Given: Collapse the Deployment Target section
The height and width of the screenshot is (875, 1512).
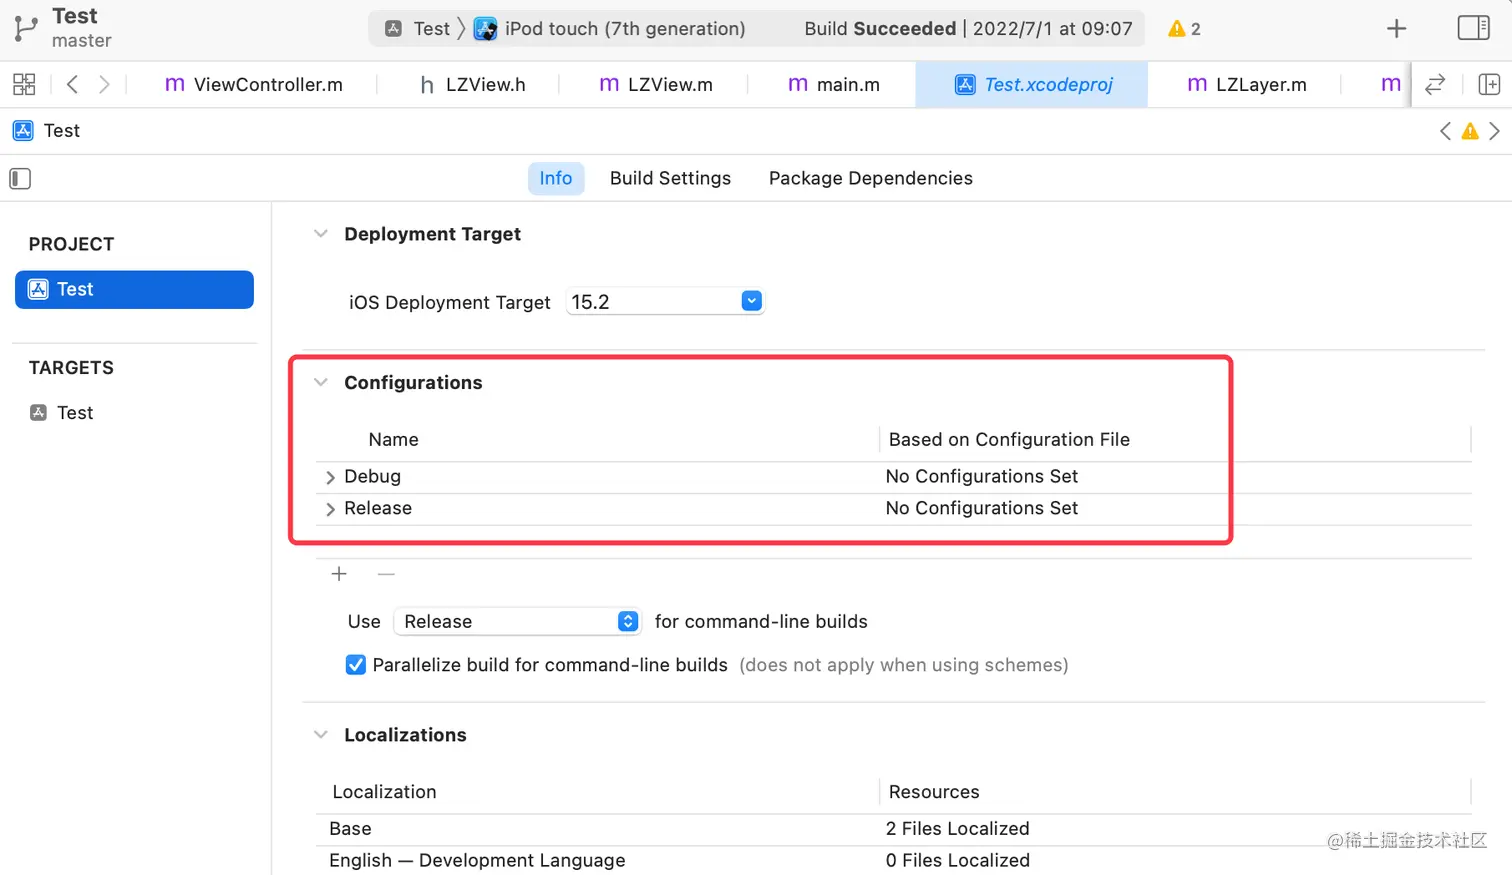Looking at the screenshot, I should [321, 234].
